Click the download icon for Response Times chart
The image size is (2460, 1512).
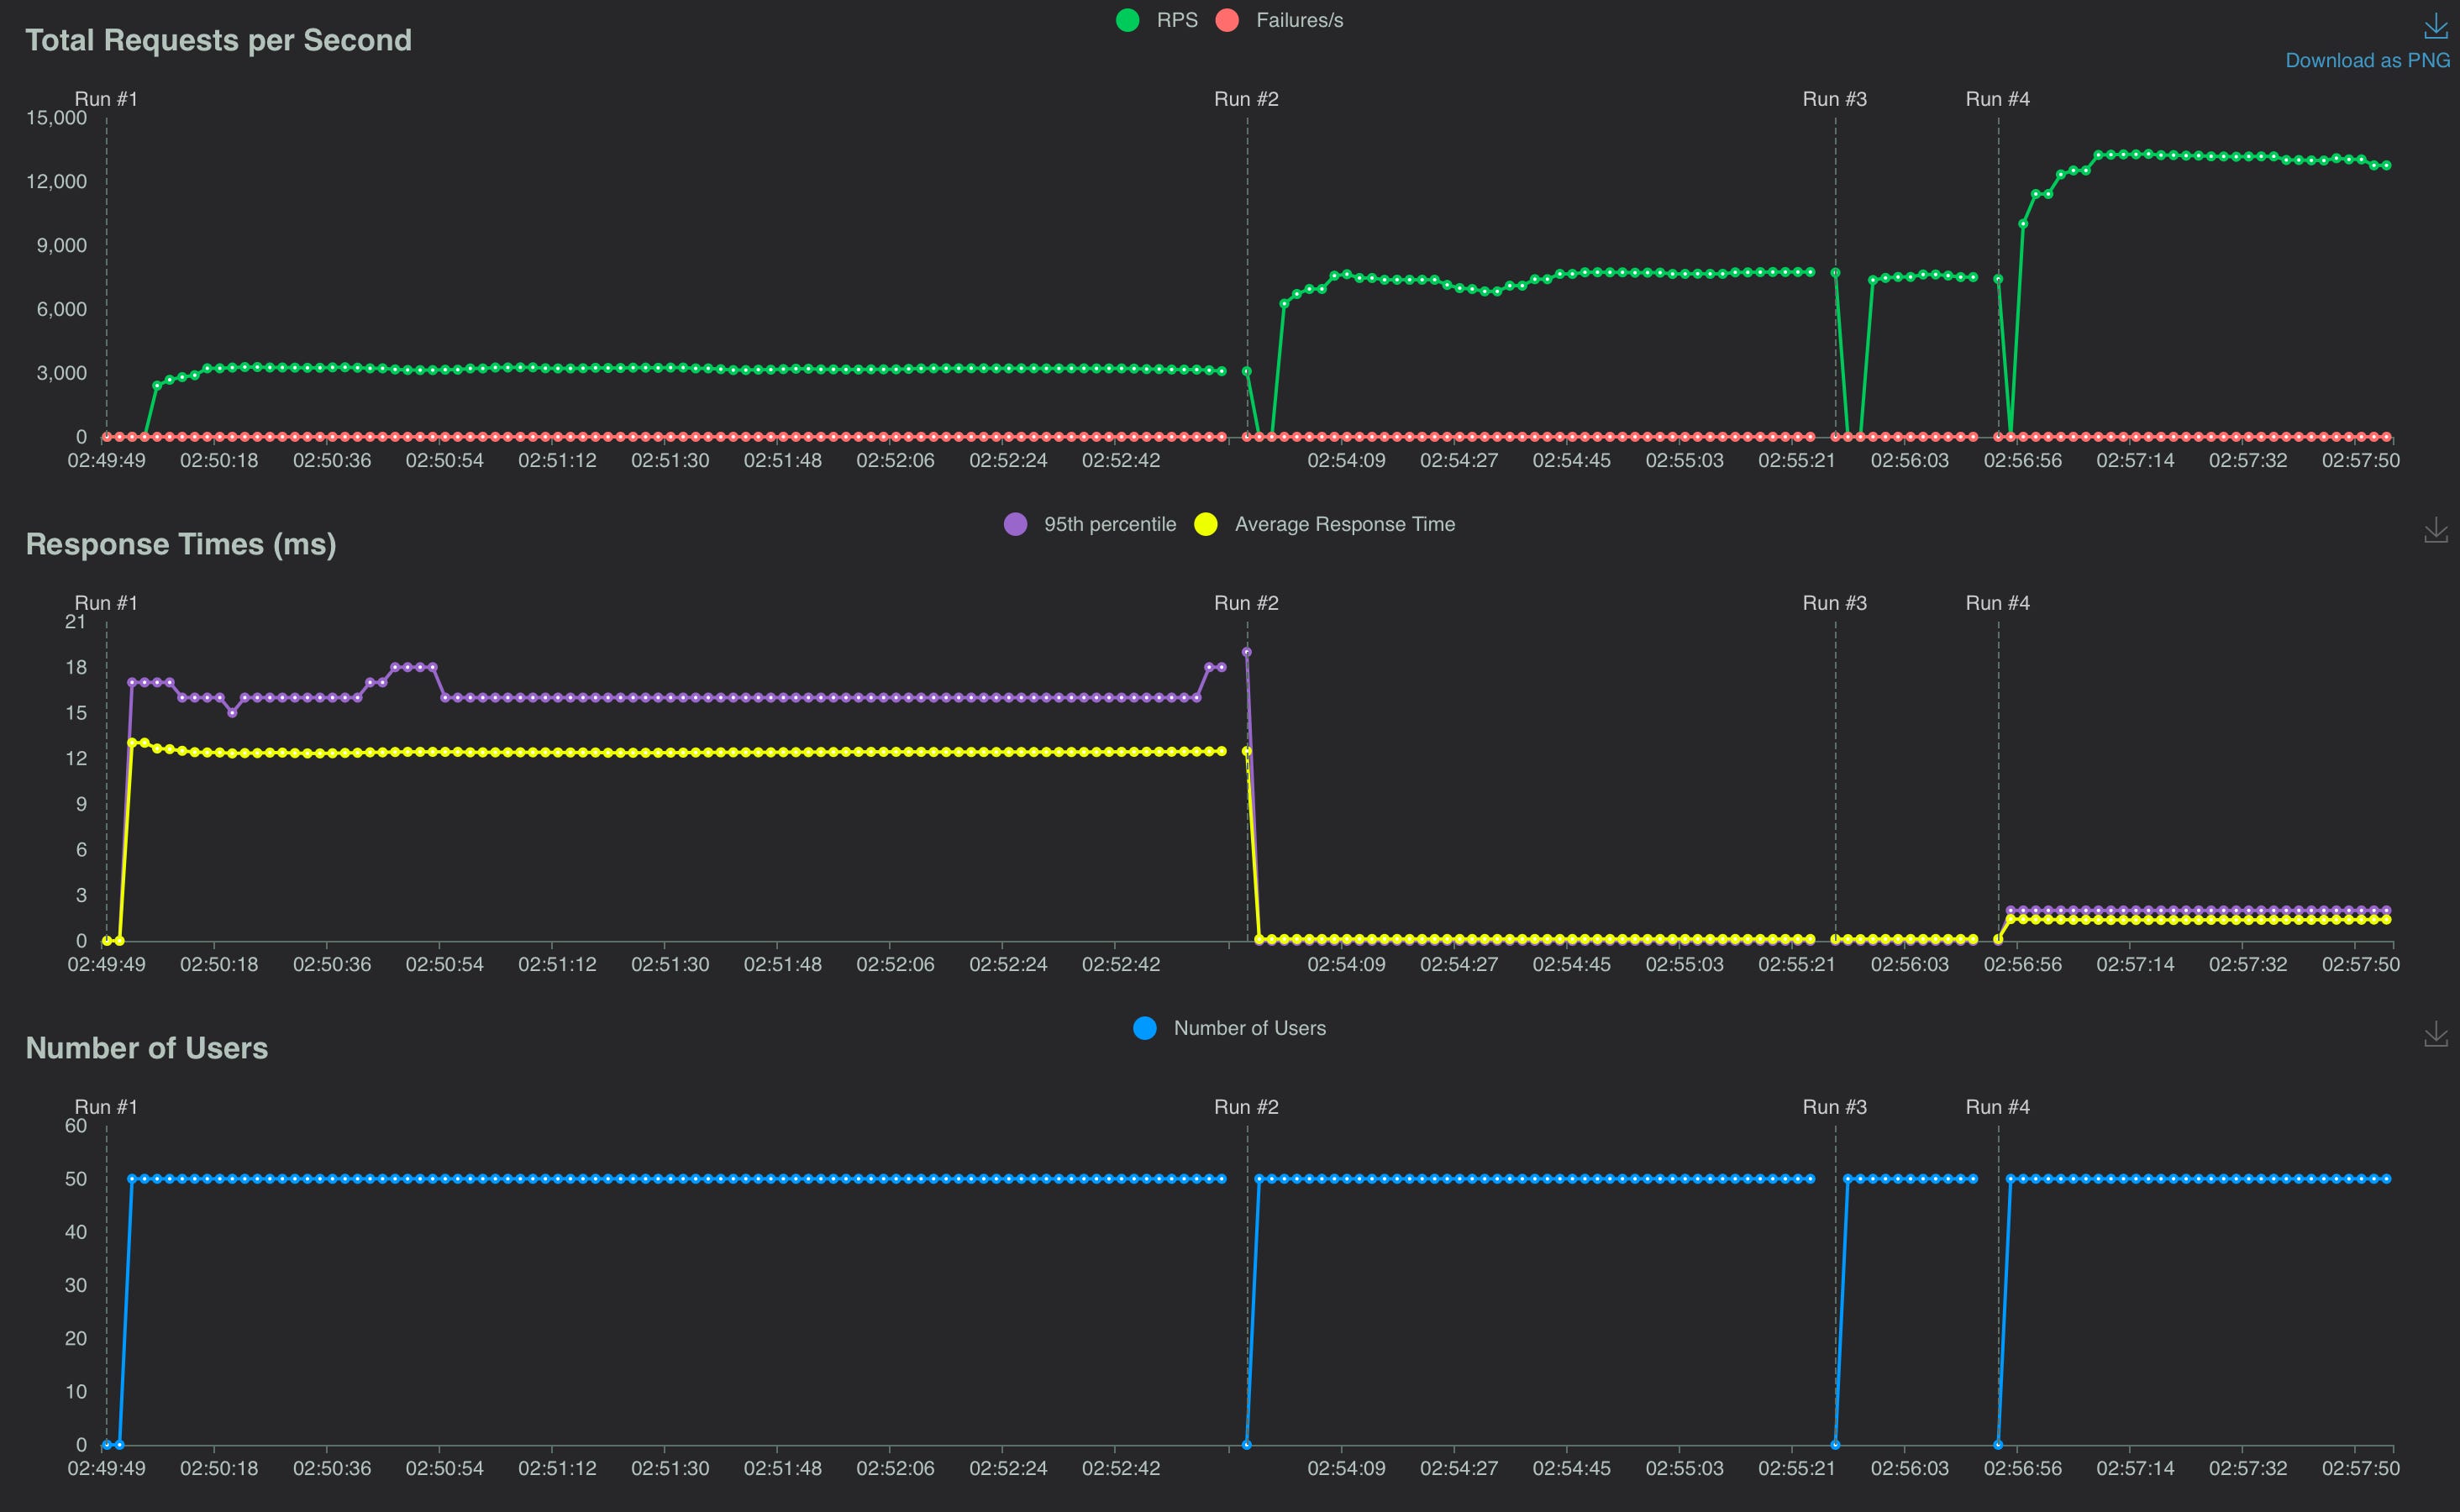point(2436,531)
